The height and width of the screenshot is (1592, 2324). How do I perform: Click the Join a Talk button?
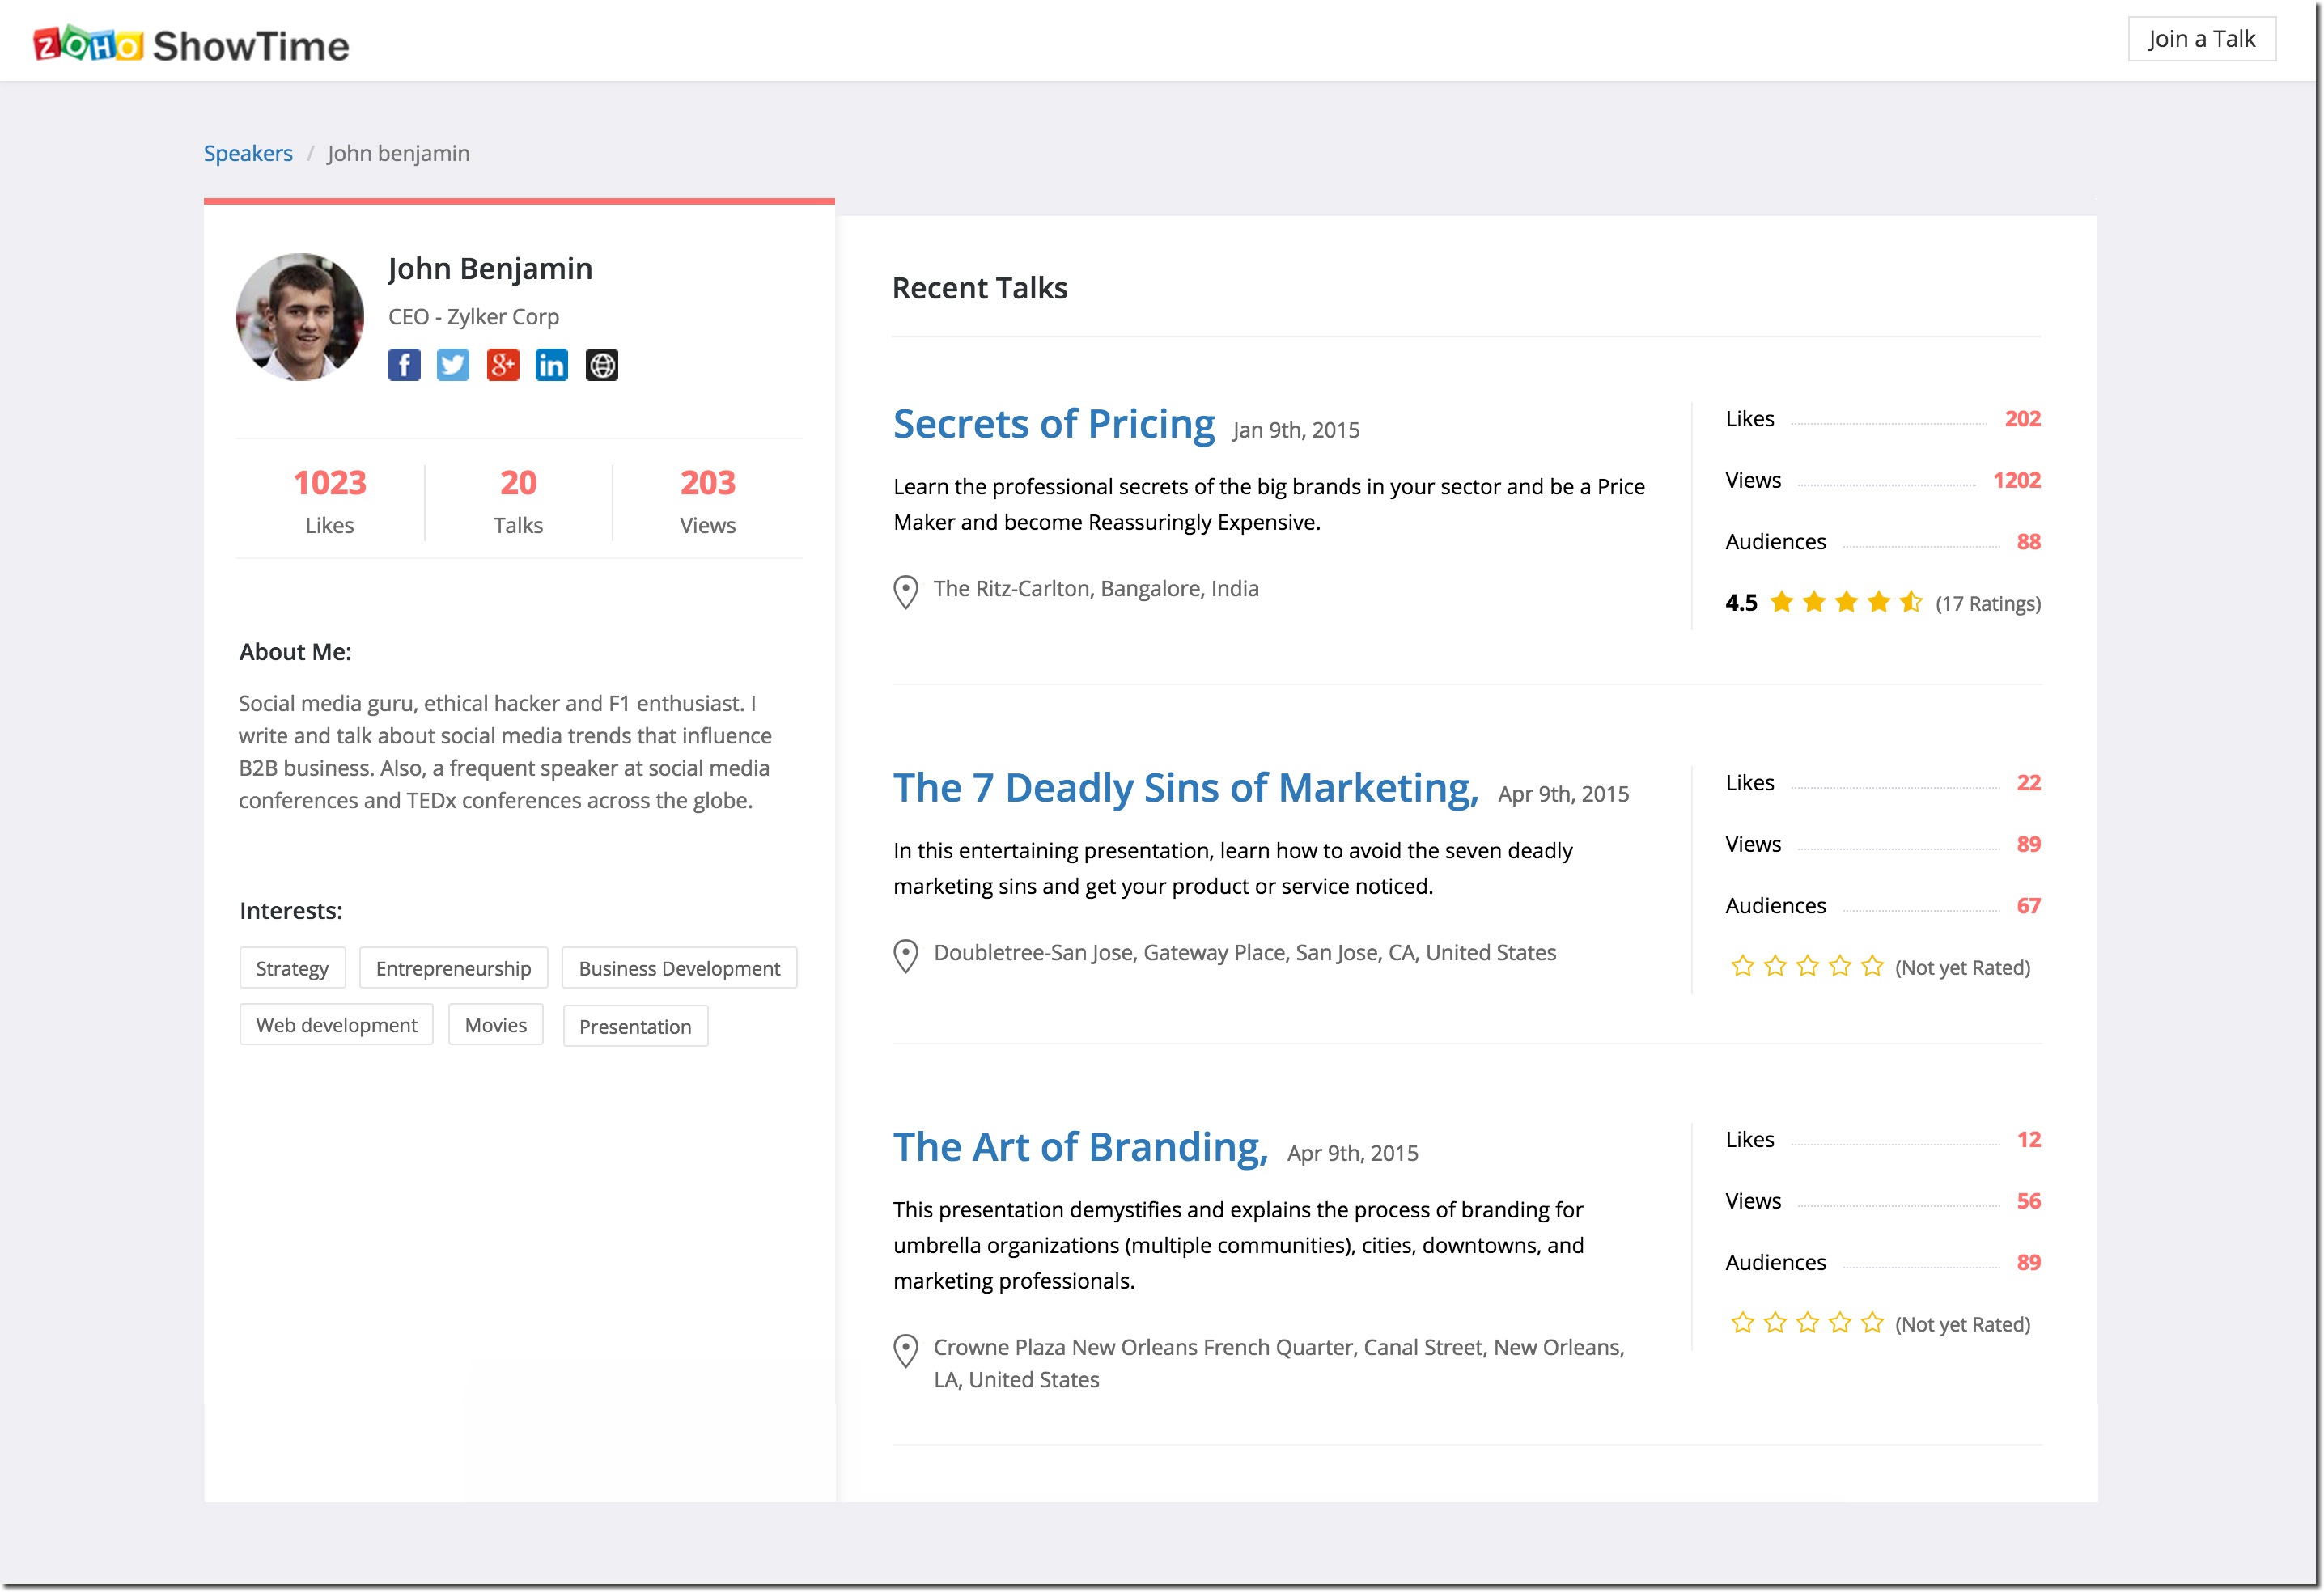[x=2201, y=39]
